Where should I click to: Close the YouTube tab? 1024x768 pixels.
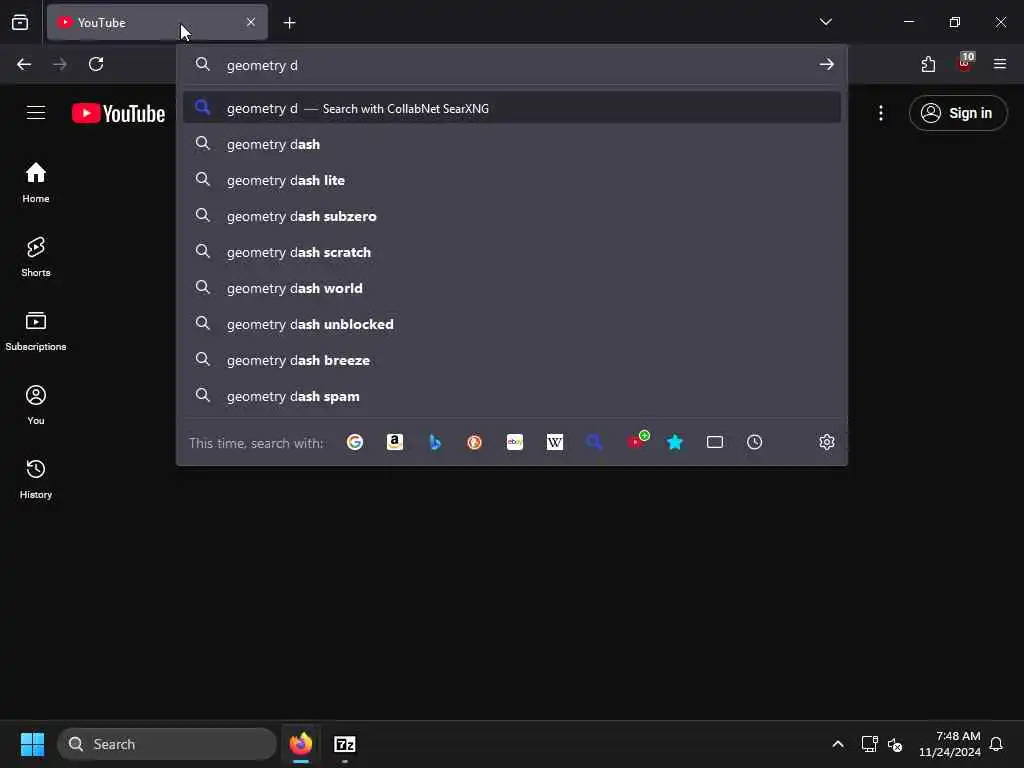click(x=251, y=22)
